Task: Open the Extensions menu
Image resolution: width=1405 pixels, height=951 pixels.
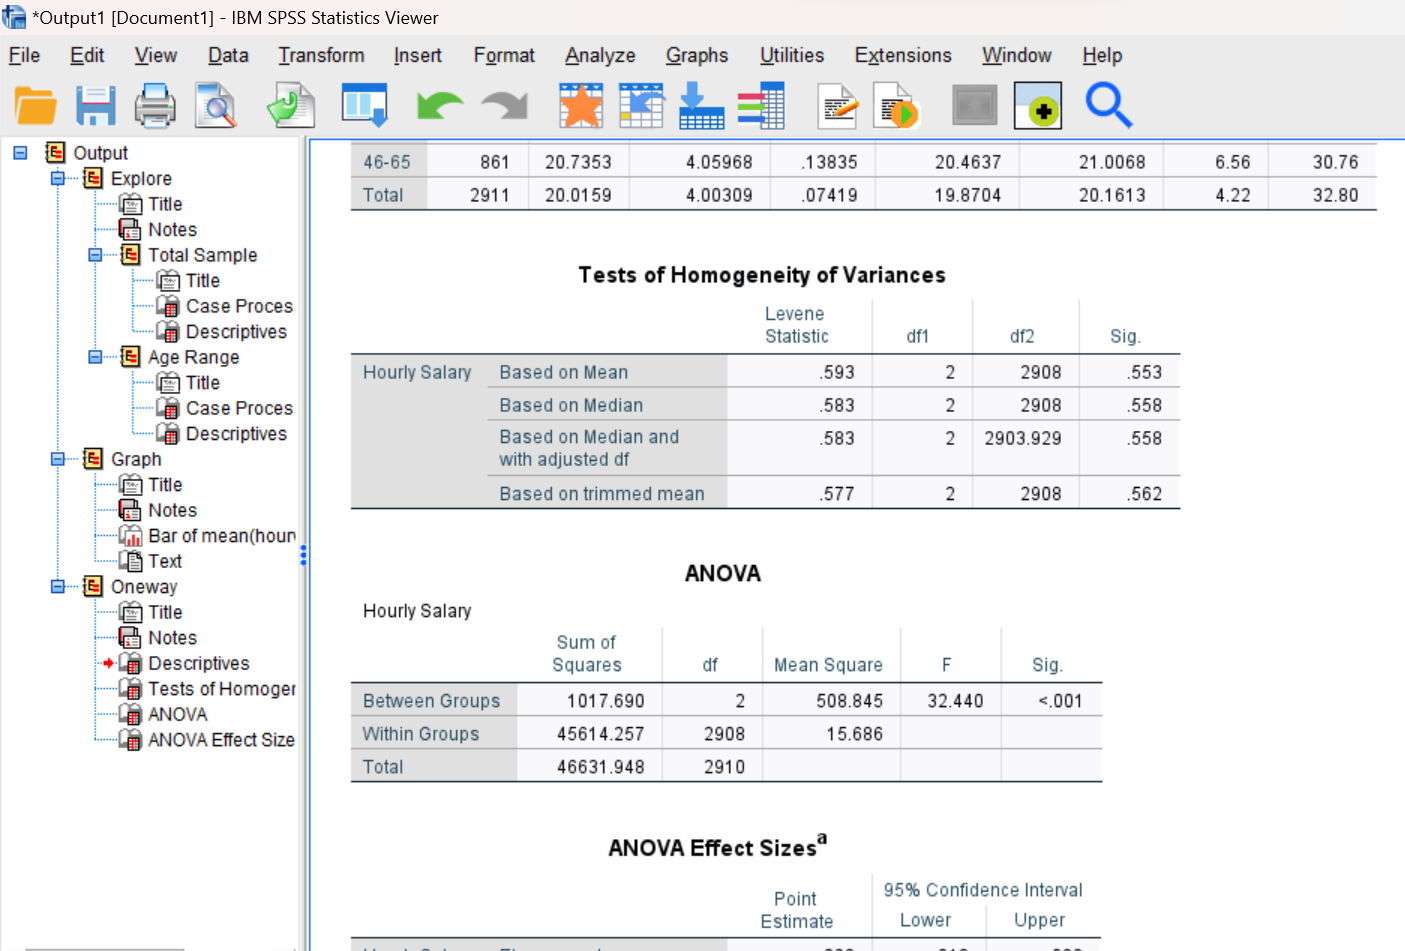Action: (903, 55)
